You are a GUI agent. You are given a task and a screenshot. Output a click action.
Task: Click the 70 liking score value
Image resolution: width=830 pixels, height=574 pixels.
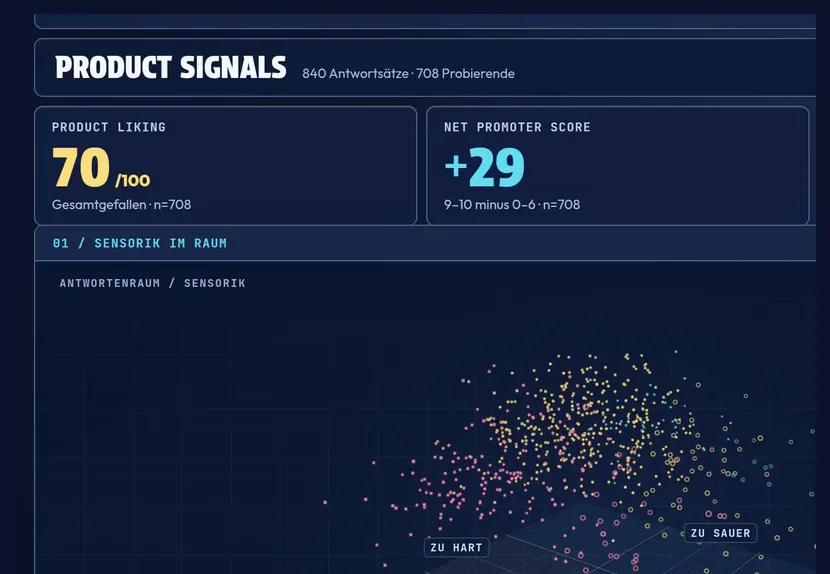tap(81, 167)
